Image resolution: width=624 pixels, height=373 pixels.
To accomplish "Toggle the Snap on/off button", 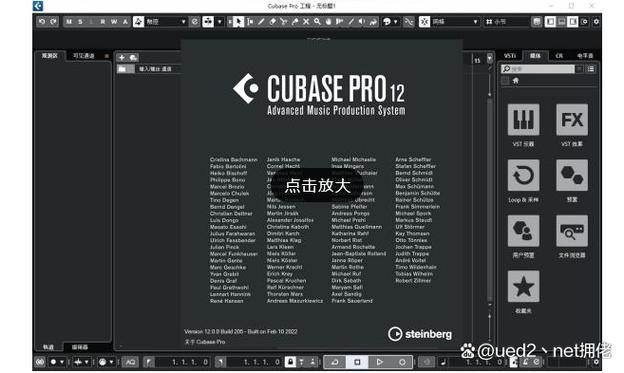I will point(424,21).
